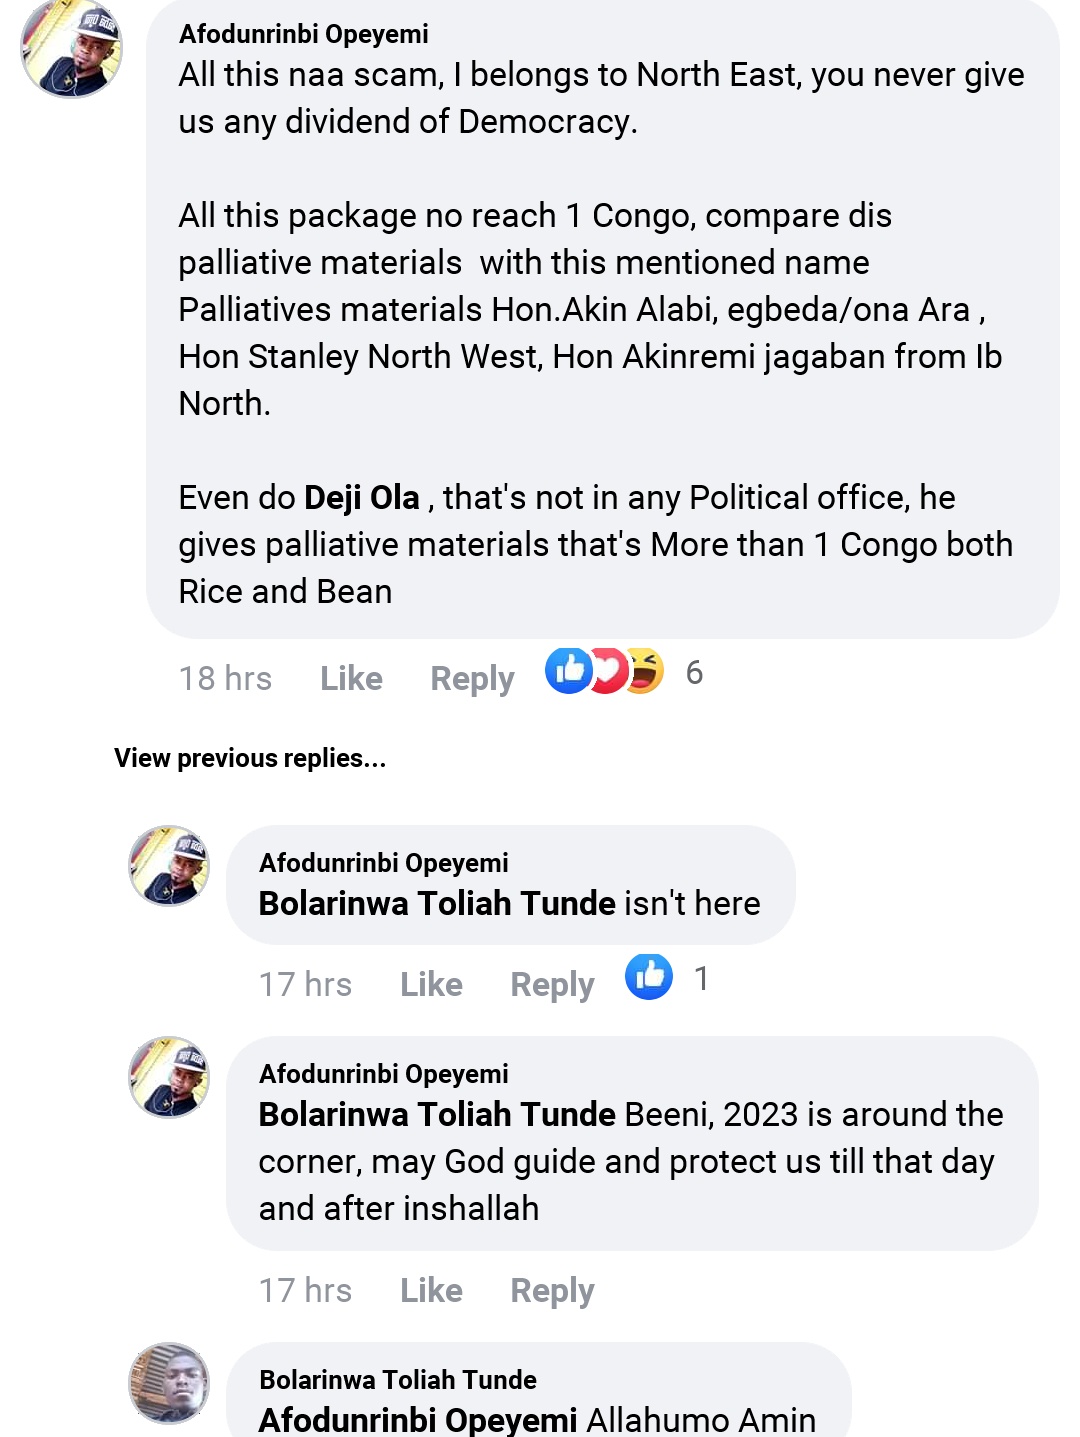
Task: Reply to the "isn't here" comment
Action: 552,984
